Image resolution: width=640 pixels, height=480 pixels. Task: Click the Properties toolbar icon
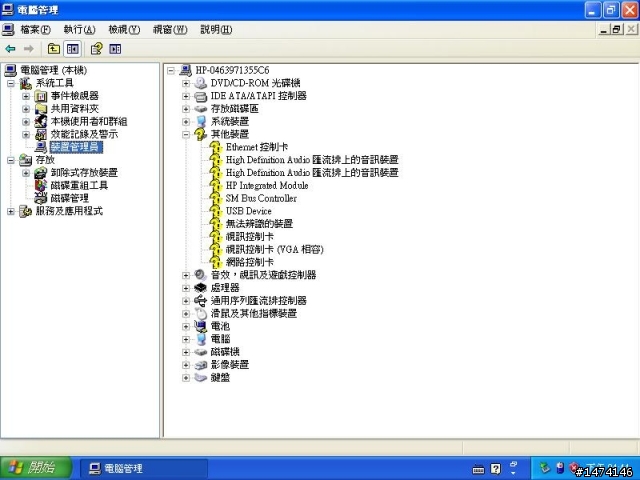pos(96,49)
